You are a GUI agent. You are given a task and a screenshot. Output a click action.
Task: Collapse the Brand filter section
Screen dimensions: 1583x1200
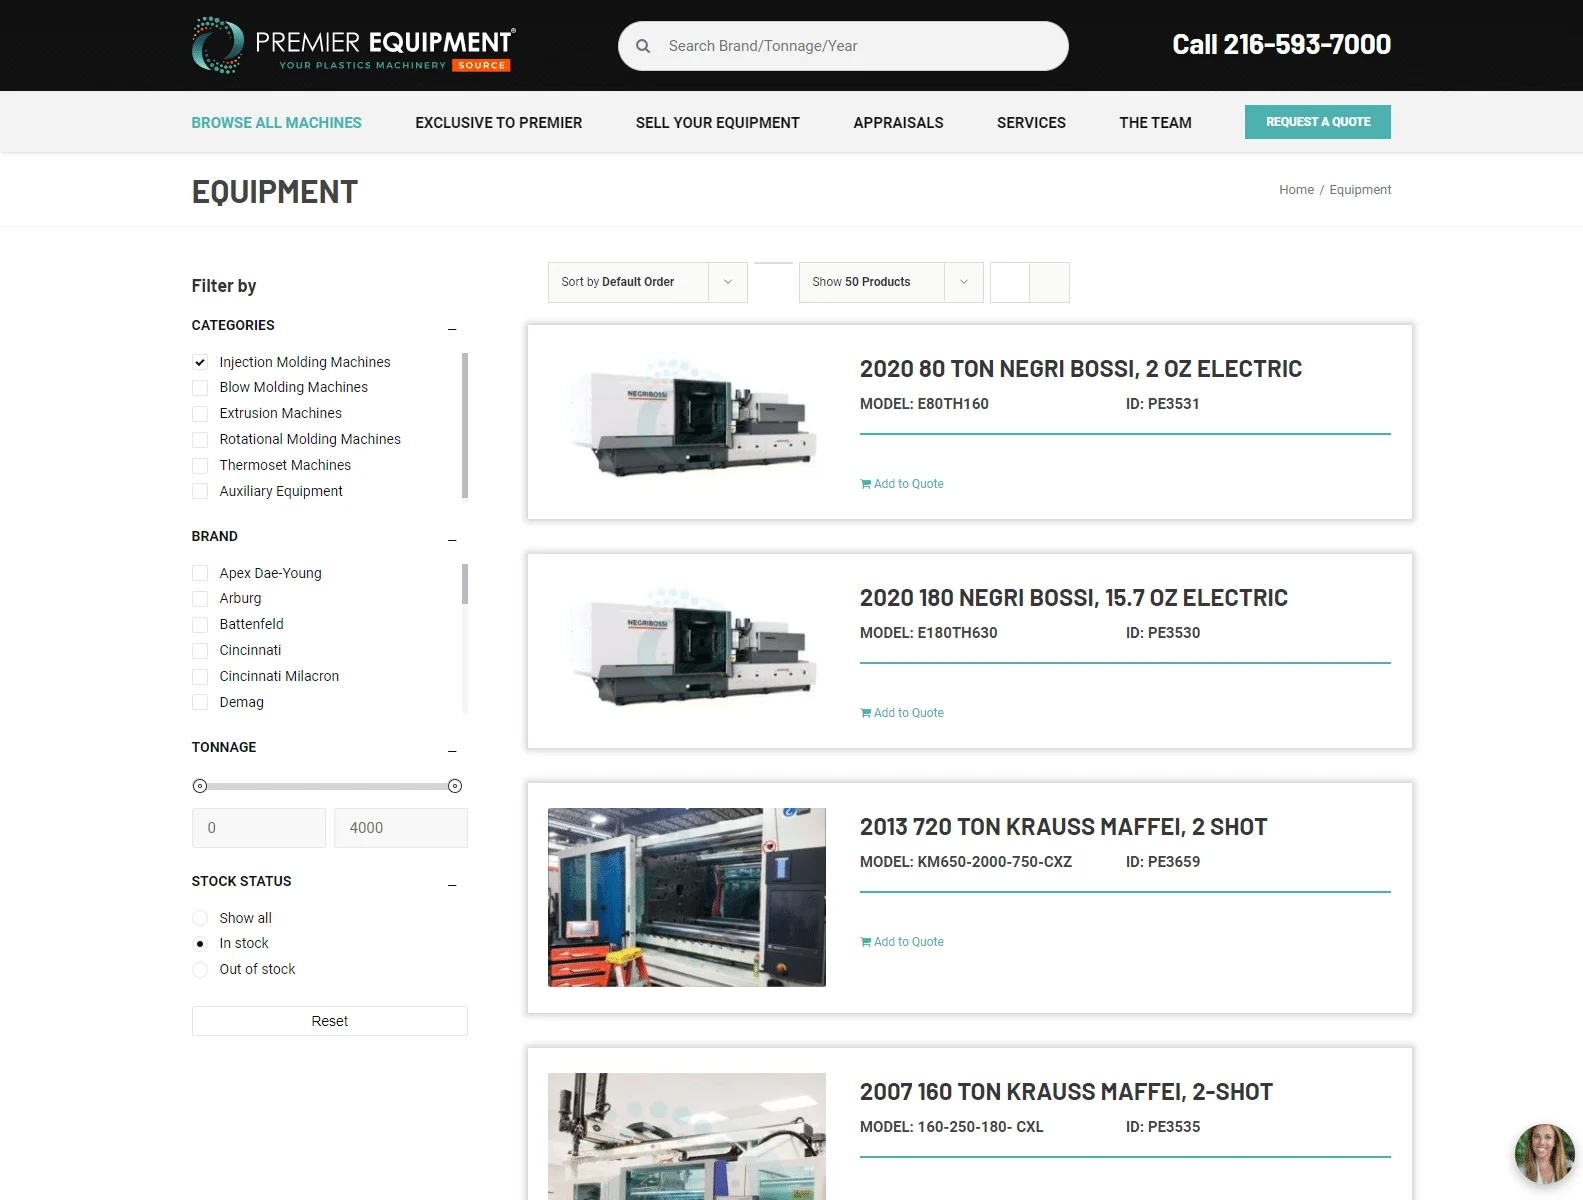tap(452, 539)
